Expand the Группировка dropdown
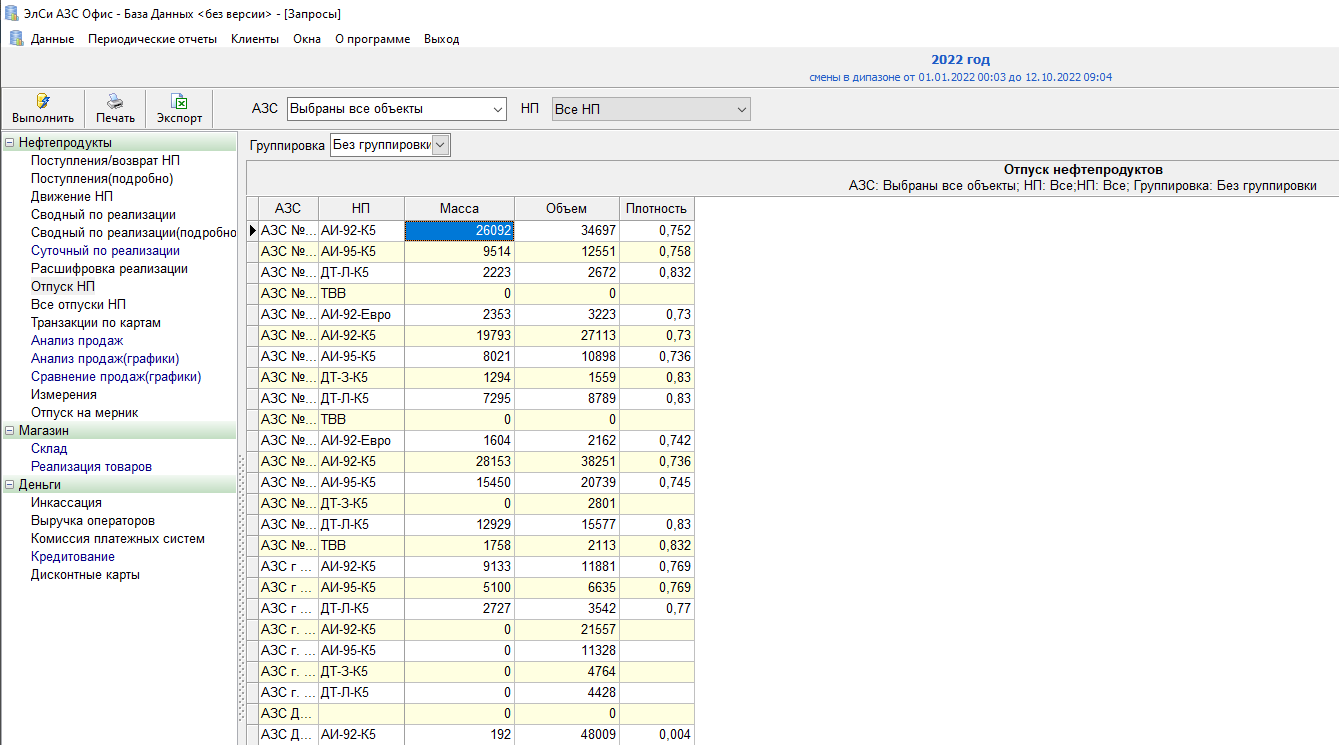This screenshot has height=749, width=1339. [441, 145]
